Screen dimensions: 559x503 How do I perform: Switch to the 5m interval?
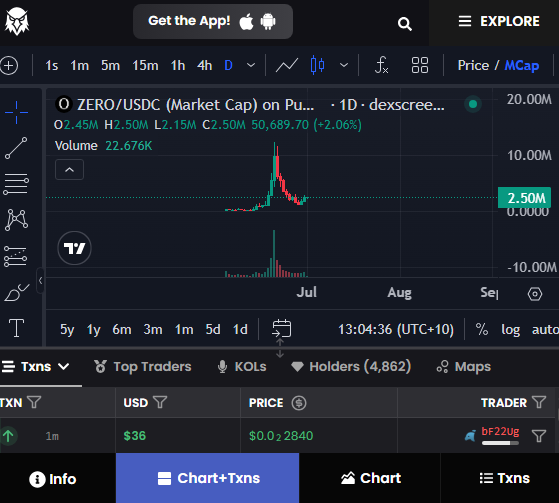tap(110, 66)
